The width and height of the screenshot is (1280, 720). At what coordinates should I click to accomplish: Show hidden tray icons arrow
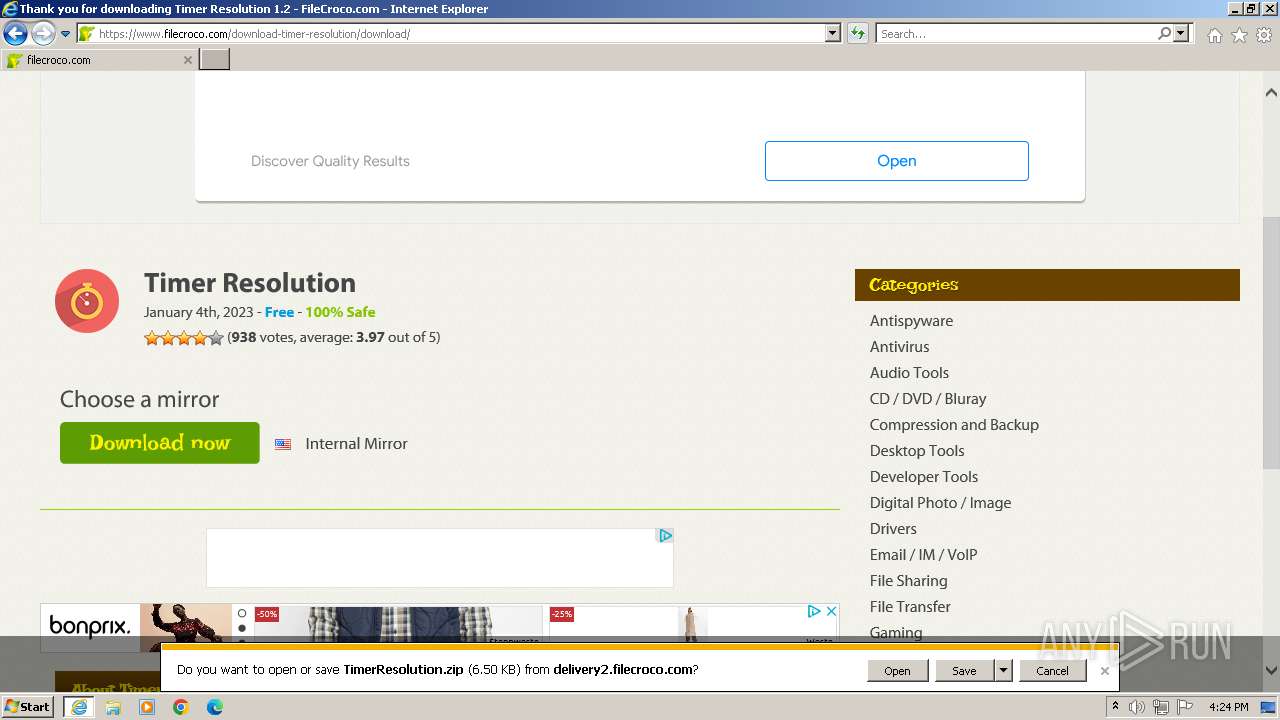(1115, 707)
